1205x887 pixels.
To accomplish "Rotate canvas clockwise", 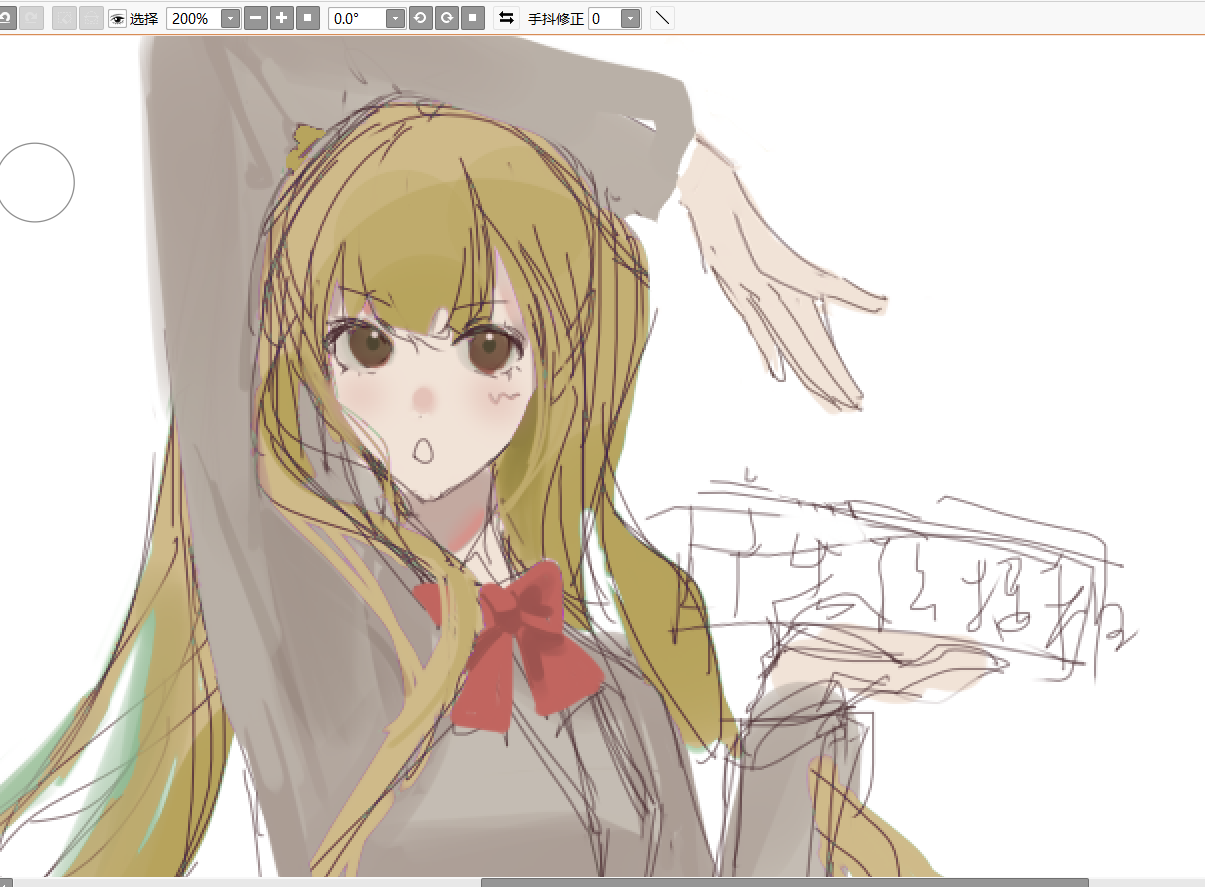I will (447, 18).
